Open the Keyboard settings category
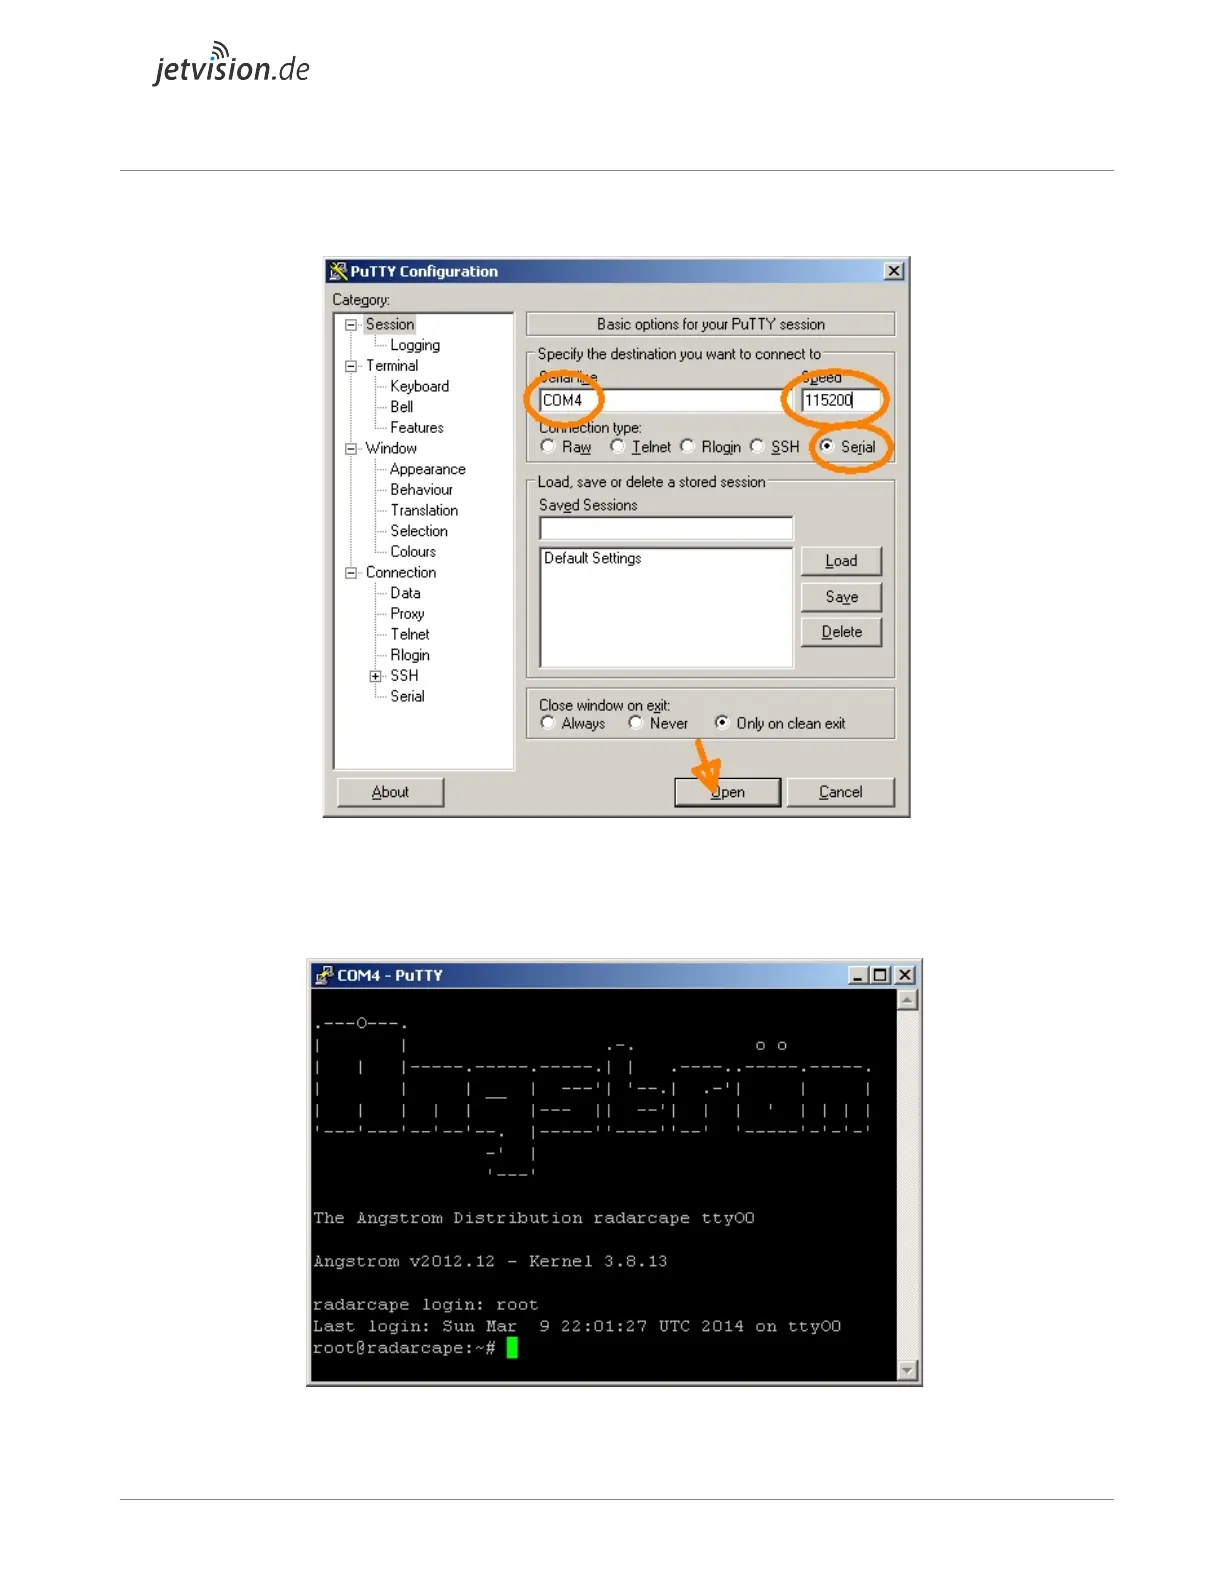Image resolution: width=1224 pixels, height=1584 pixels. point(420,386)
